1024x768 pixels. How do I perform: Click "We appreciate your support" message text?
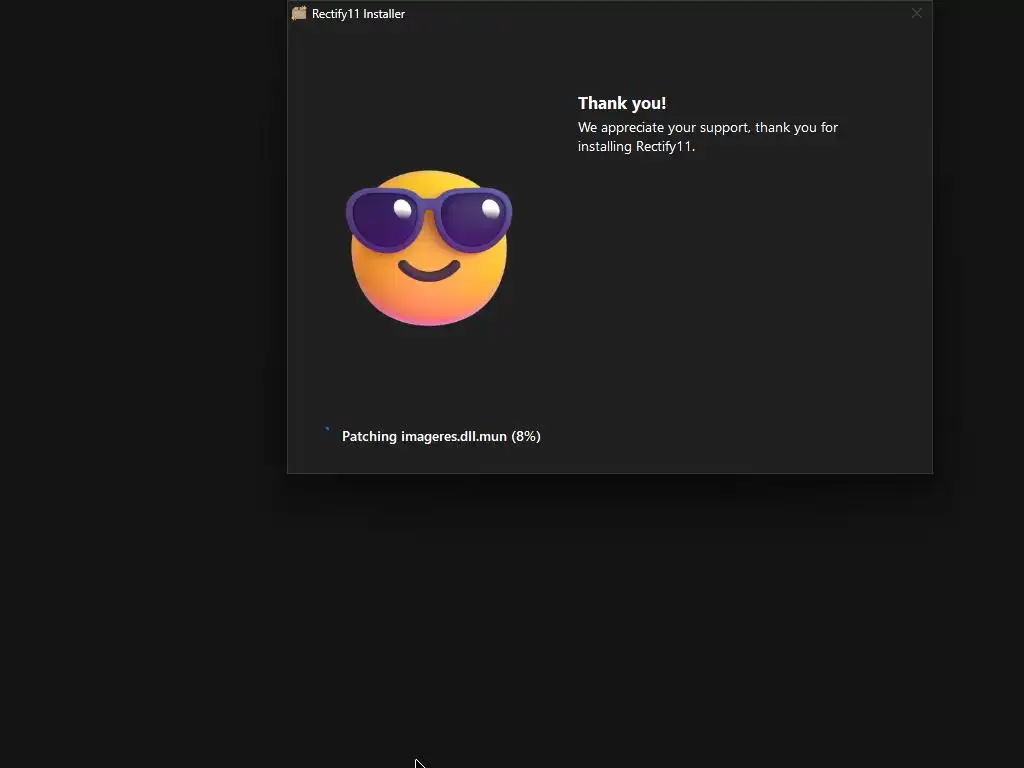pyautogui.click(x=707, y=136)
